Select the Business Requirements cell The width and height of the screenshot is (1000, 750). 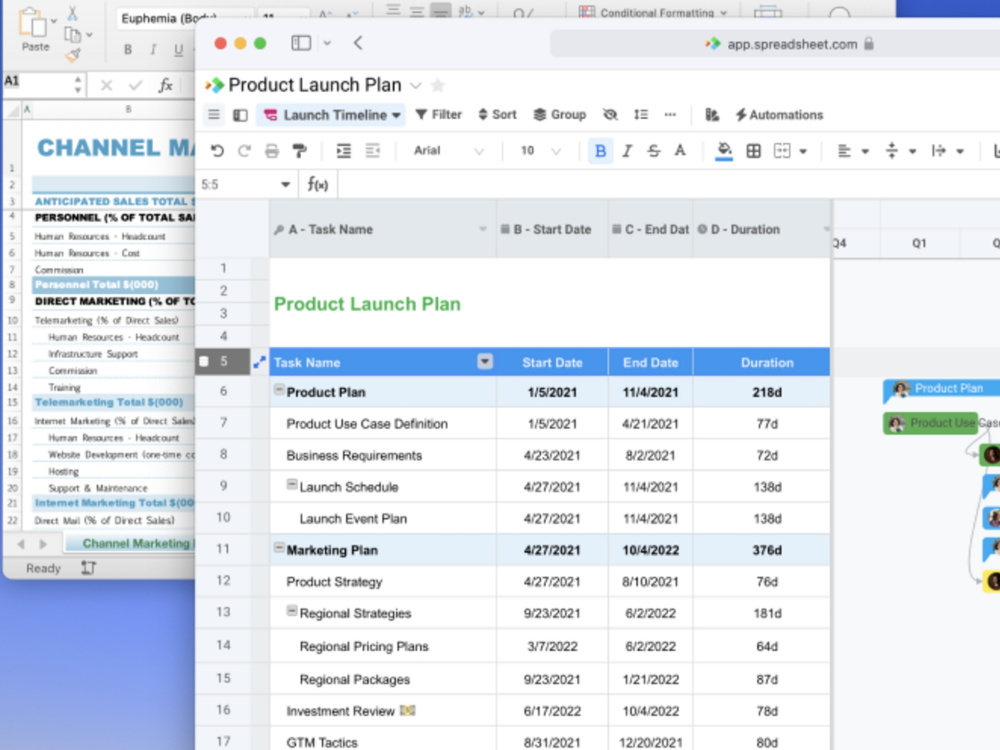(383, 455)
